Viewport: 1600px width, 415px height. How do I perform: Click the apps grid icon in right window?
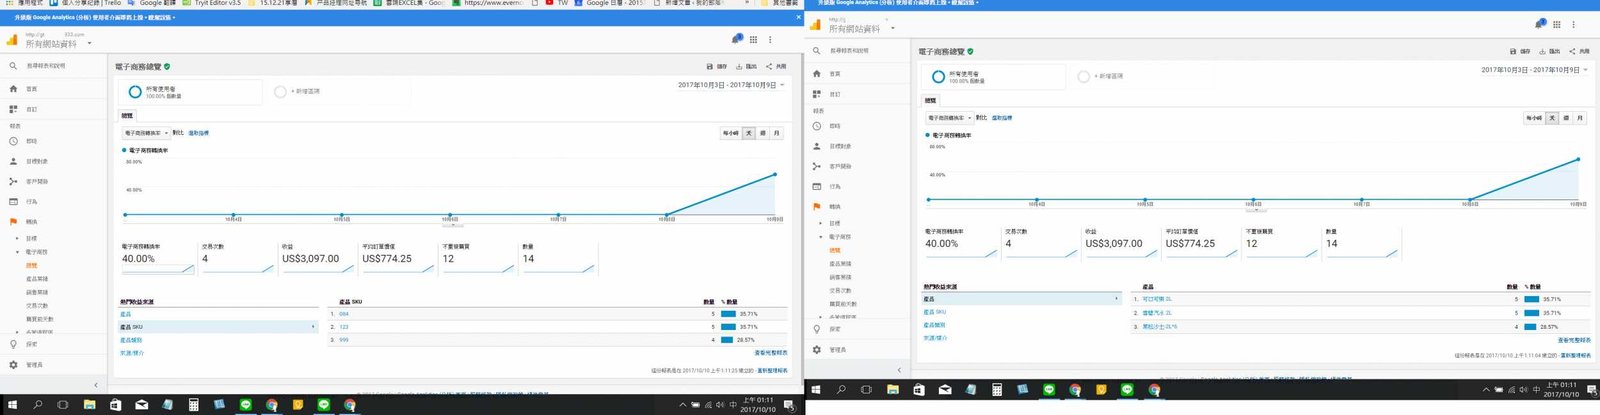[x=1557, y=25]
